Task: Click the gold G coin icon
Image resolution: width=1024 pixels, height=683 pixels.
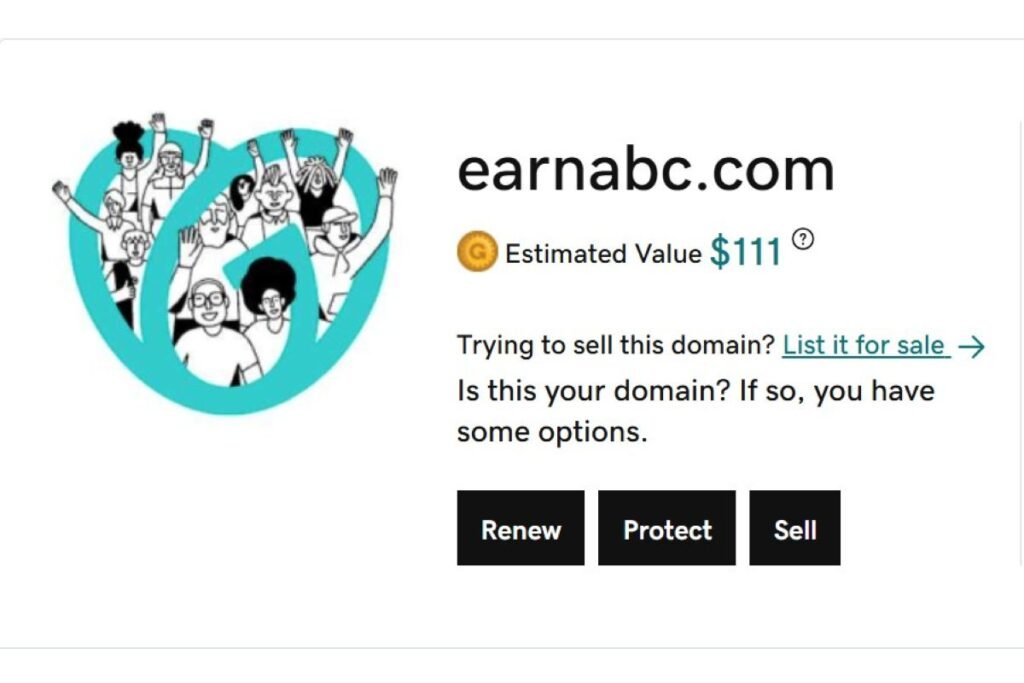Action: [x=477, y=251]
